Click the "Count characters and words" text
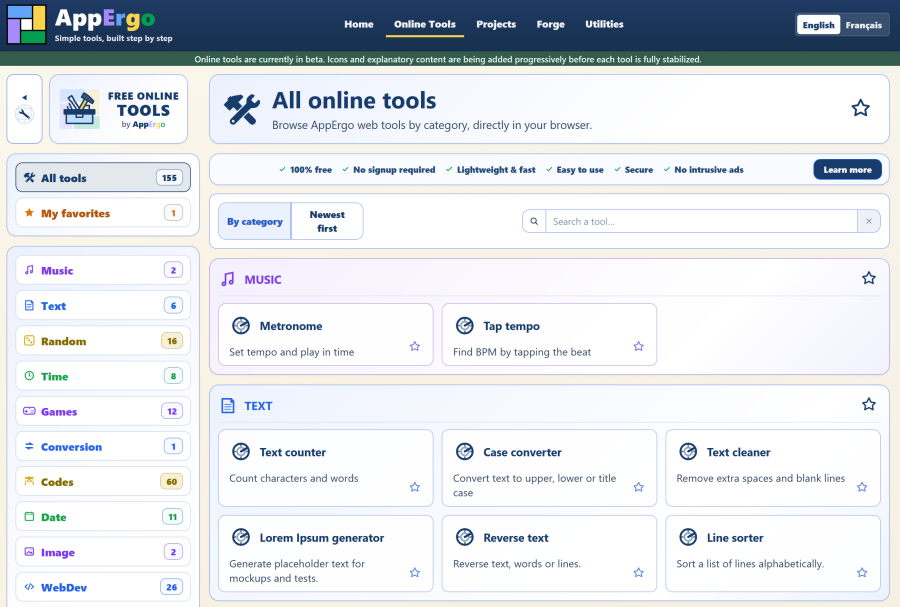The width and height of the screenshot is (900, 607). (294, 478)
